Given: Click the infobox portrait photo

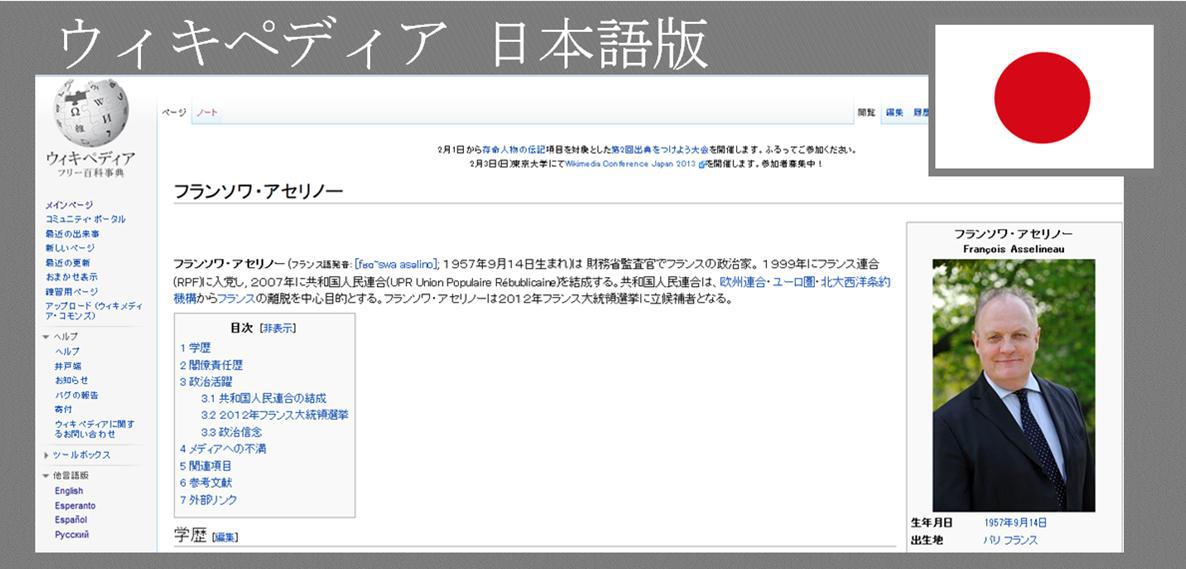Looking at the screenshot, I should click(x=1013, y=385).
